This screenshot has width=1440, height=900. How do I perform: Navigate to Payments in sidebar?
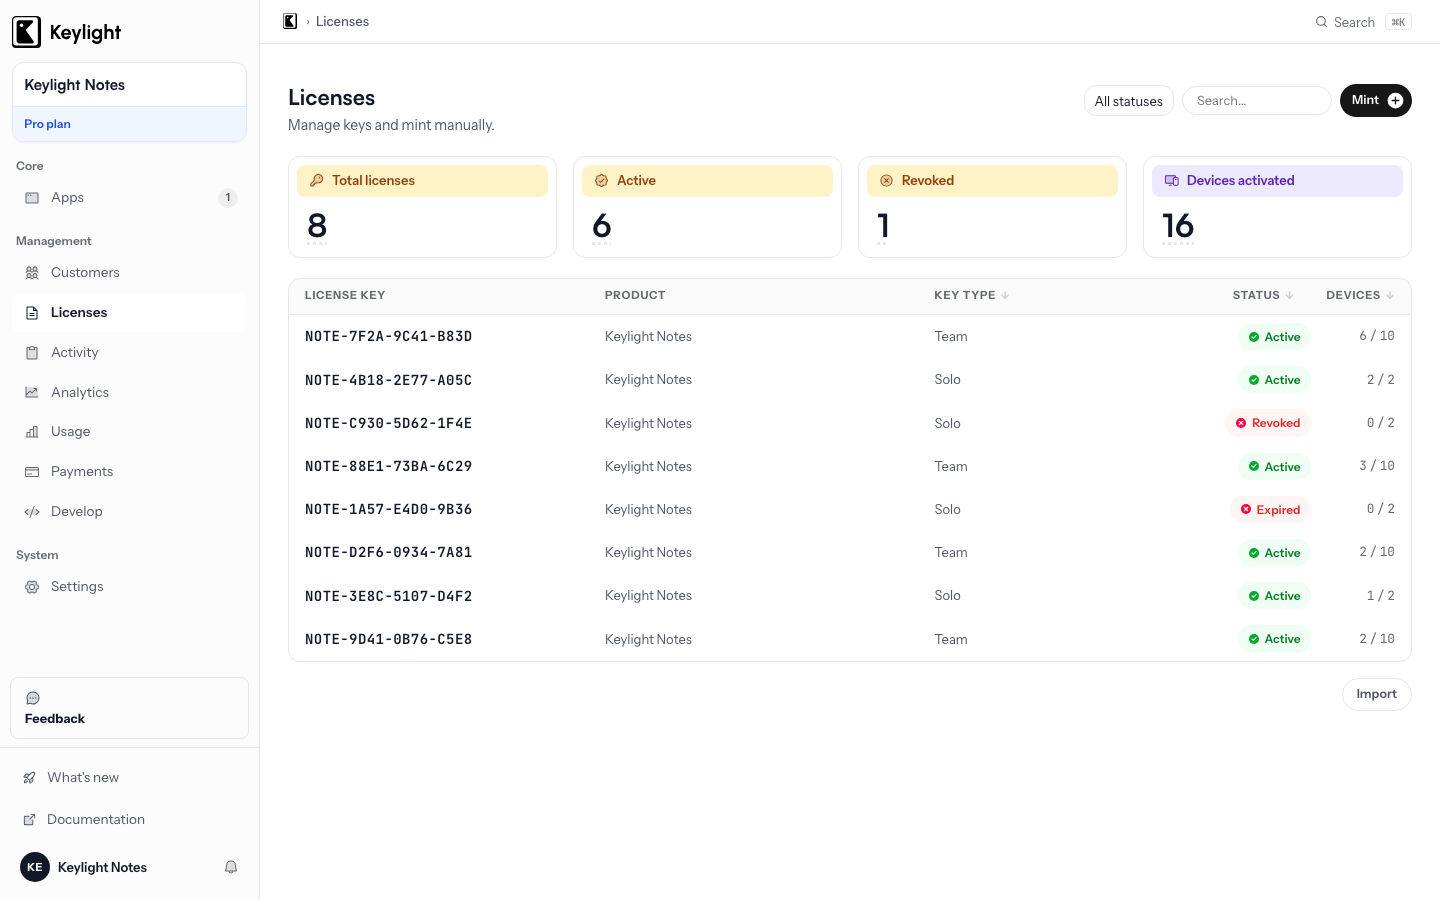(x=129, y=472)
